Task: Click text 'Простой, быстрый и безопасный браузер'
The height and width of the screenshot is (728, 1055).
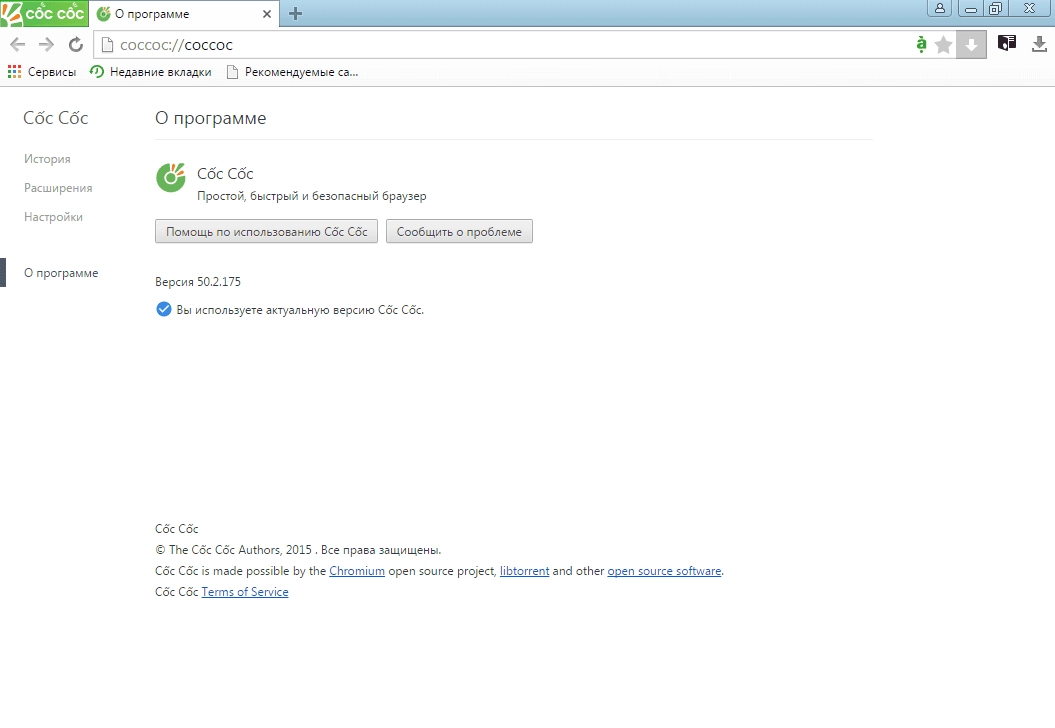Action: 312,196
